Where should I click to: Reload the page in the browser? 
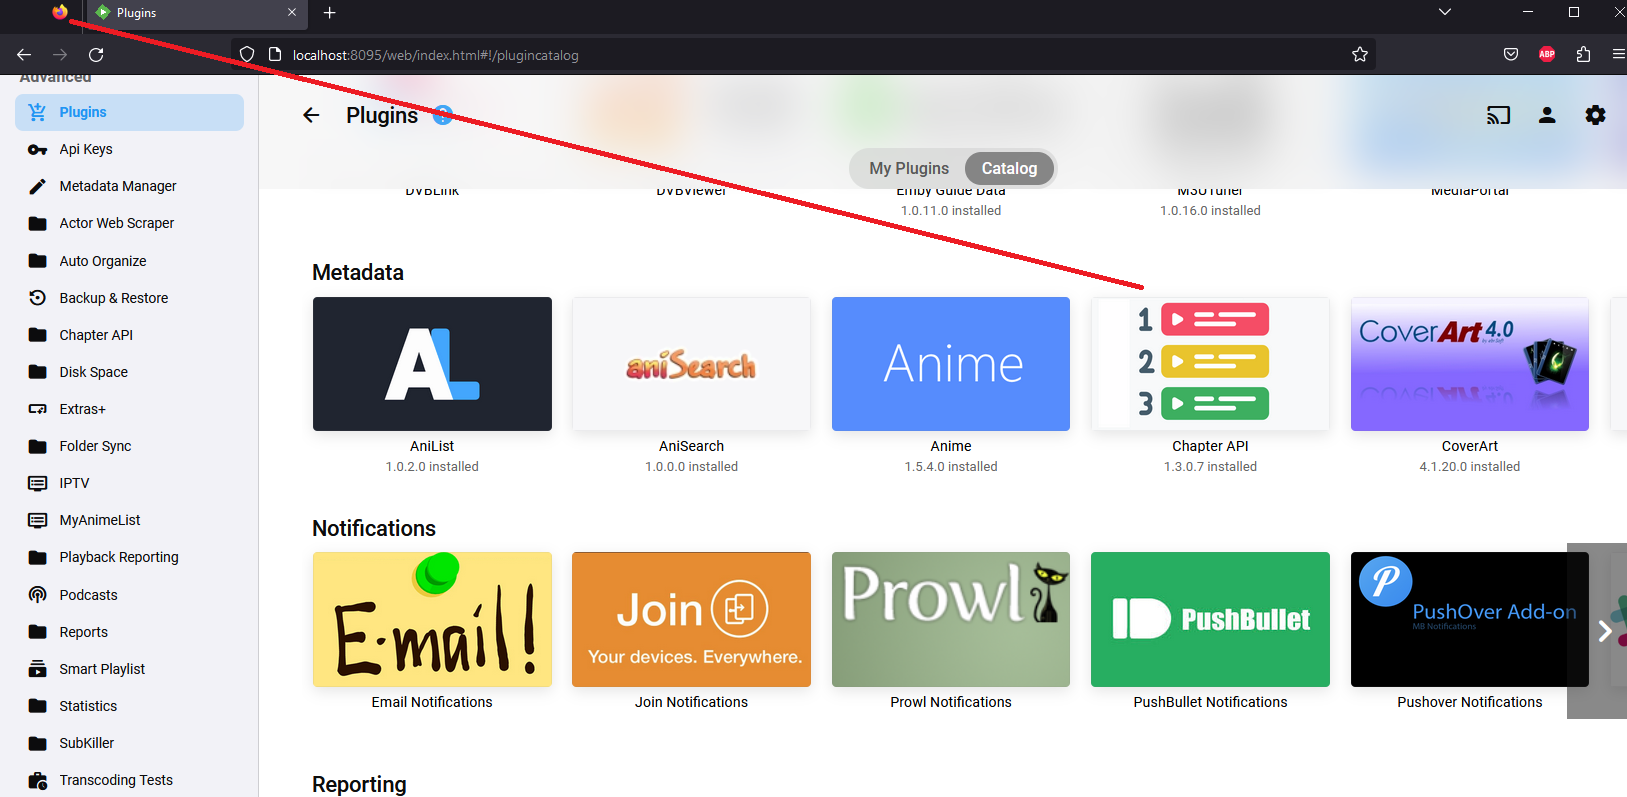click(x=96, y=55)
